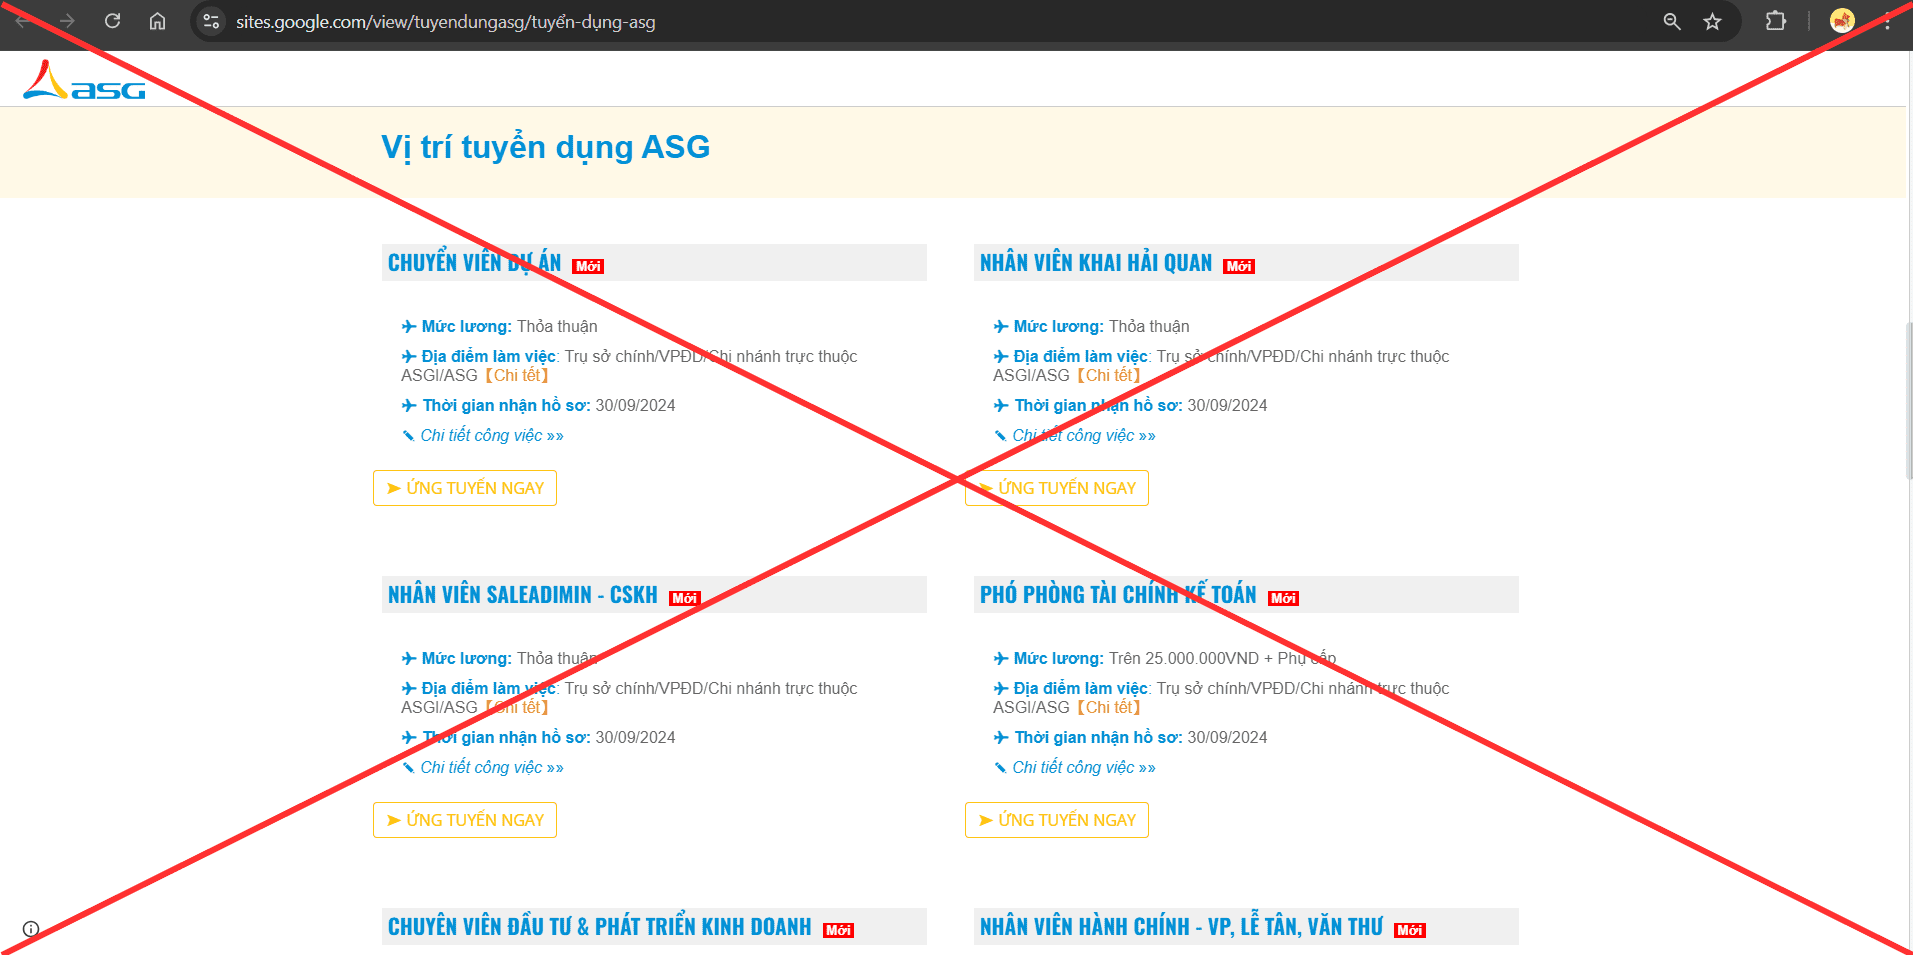Click Chuyên viên đầu tư & phát triển kinh doanh title
Viewport: 1913px width, 955px height.
[600, 927]
